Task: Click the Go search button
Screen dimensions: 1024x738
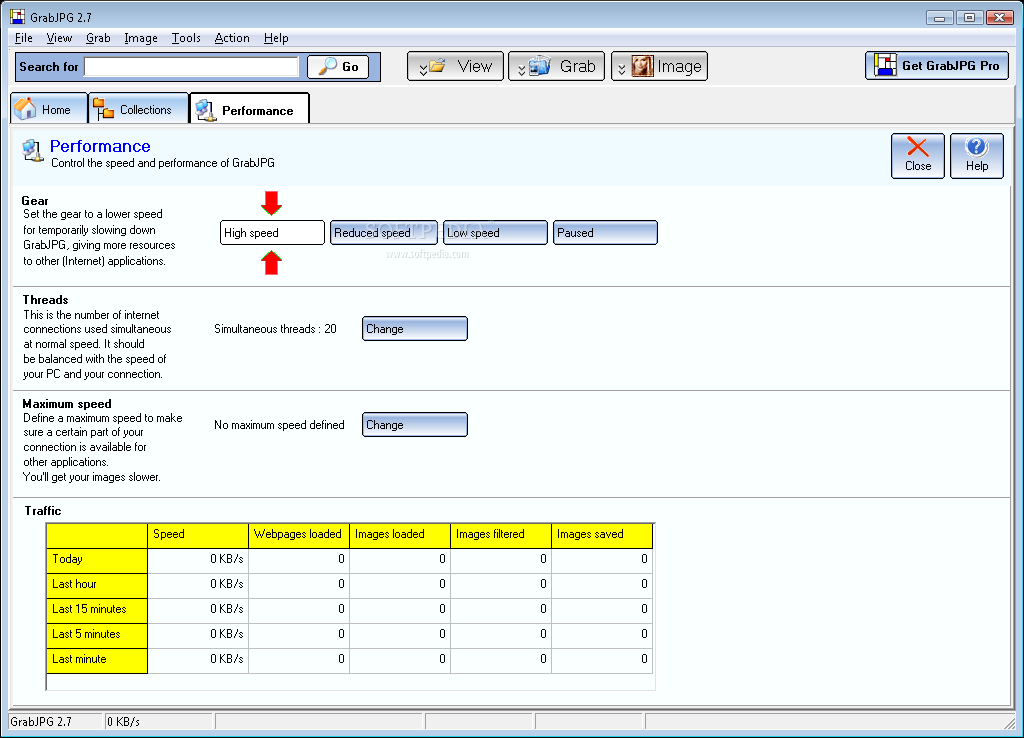Action: coord(338,66)
